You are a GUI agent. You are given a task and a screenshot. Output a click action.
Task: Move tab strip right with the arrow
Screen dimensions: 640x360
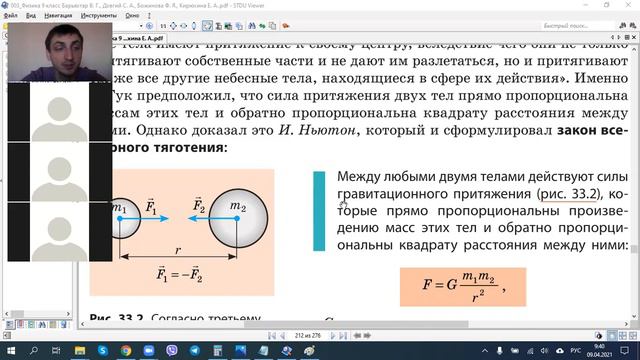point(619,37)
